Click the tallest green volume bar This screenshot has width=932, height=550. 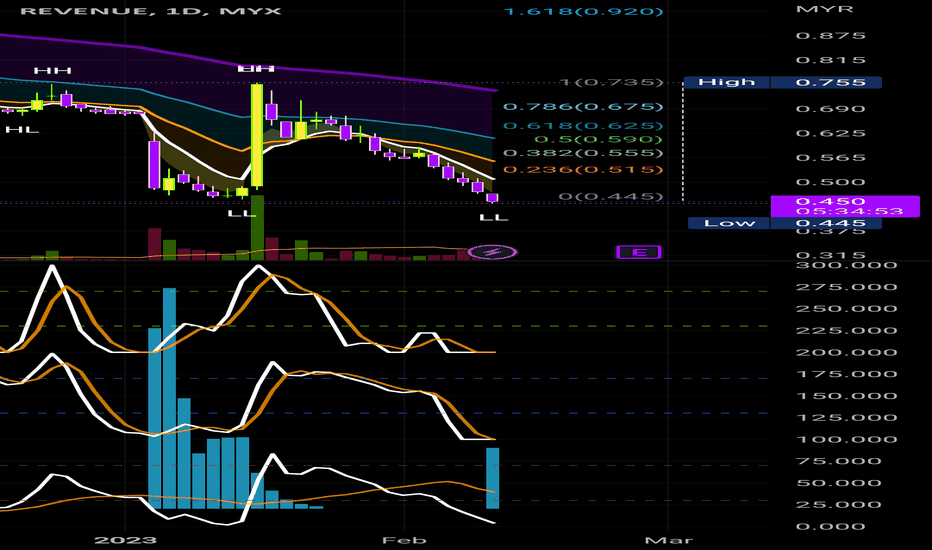point(257,229)
